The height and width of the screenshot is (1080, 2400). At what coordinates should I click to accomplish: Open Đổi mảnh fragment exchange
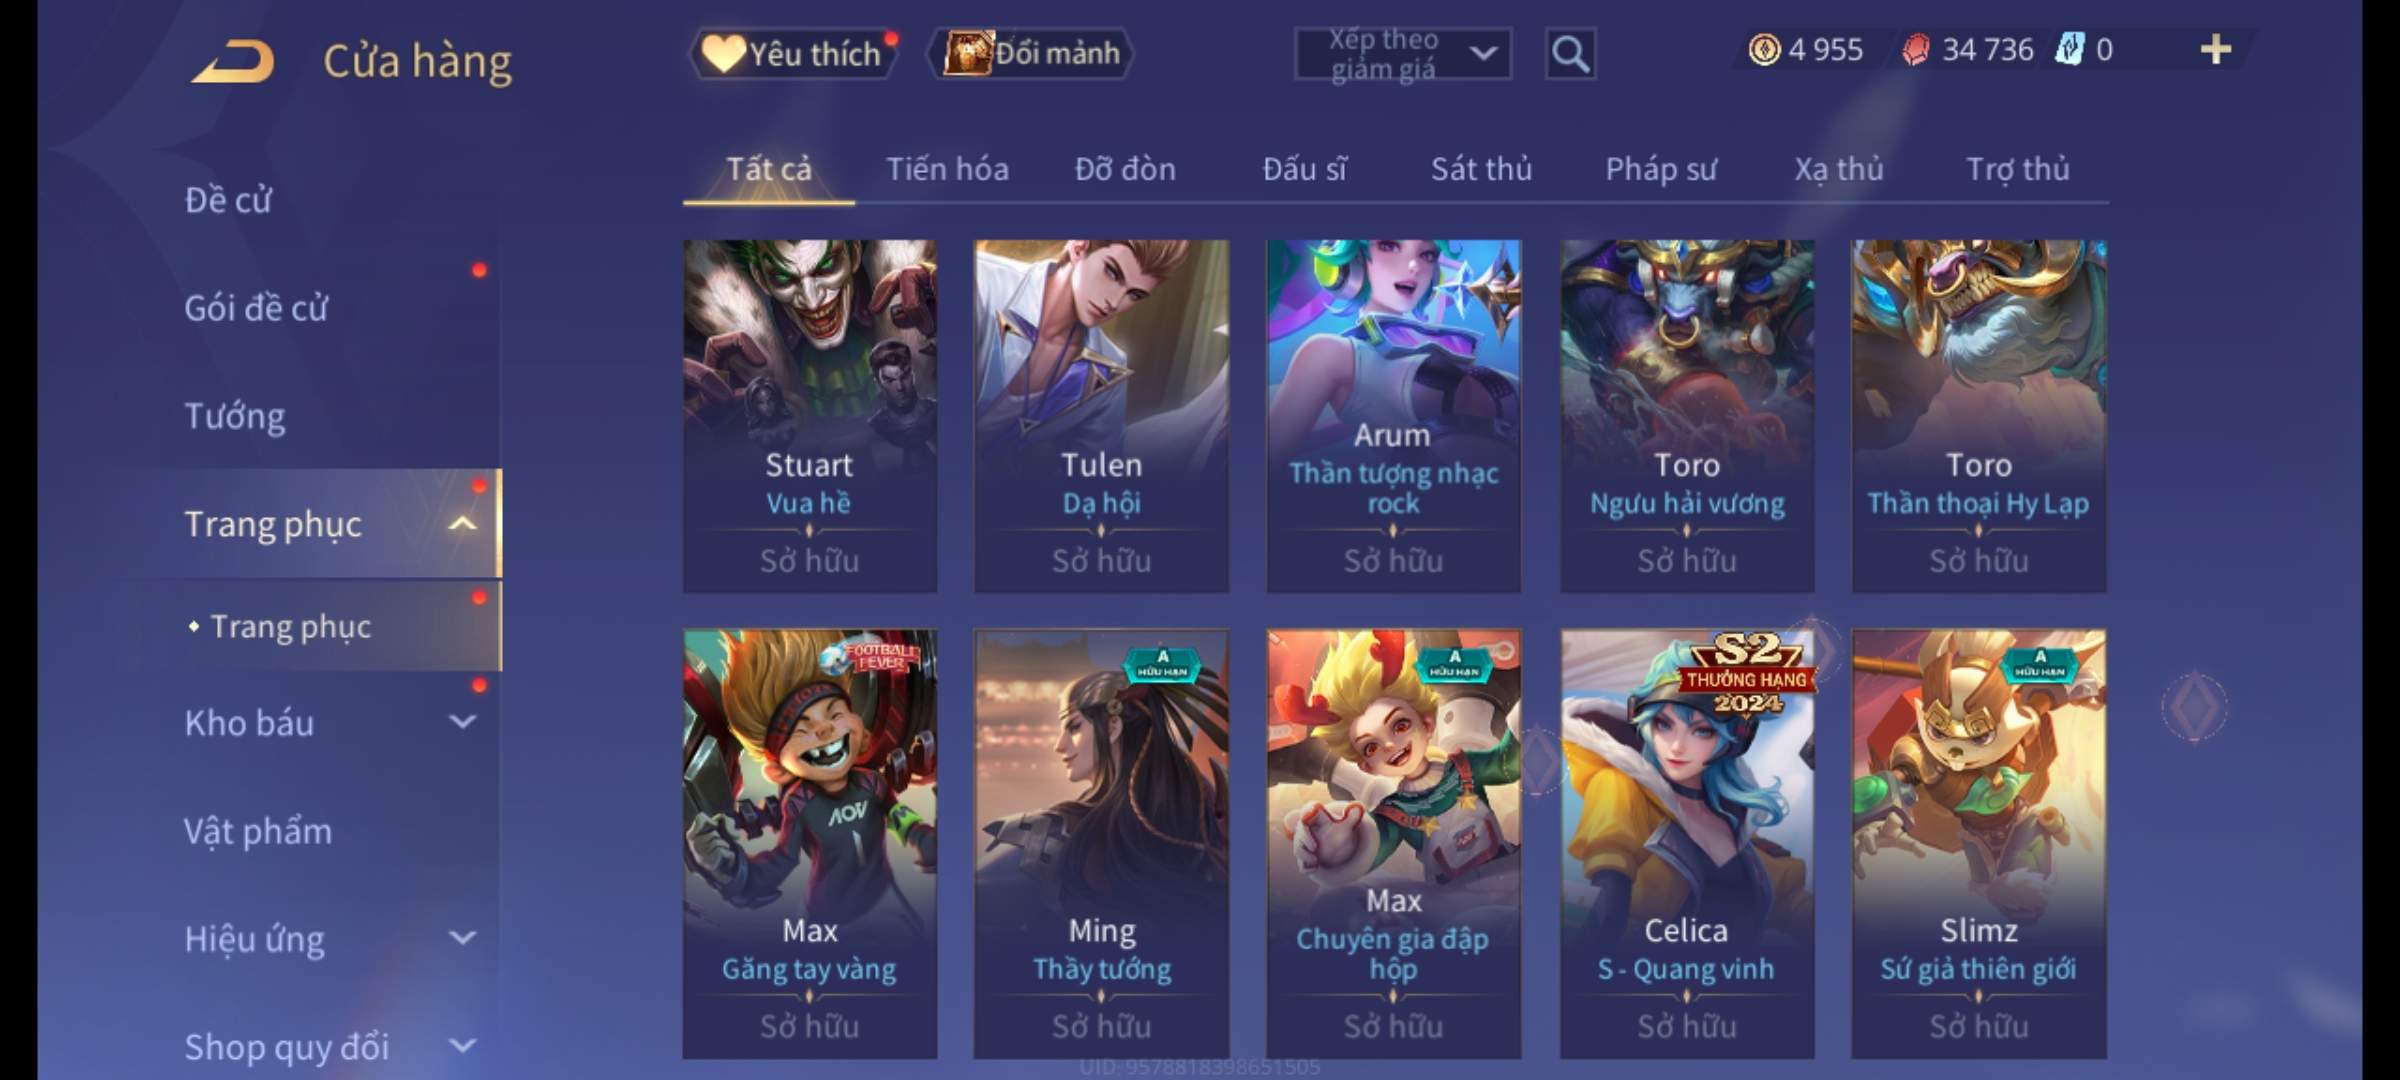pyautogui.click(x=1031, y=53)
